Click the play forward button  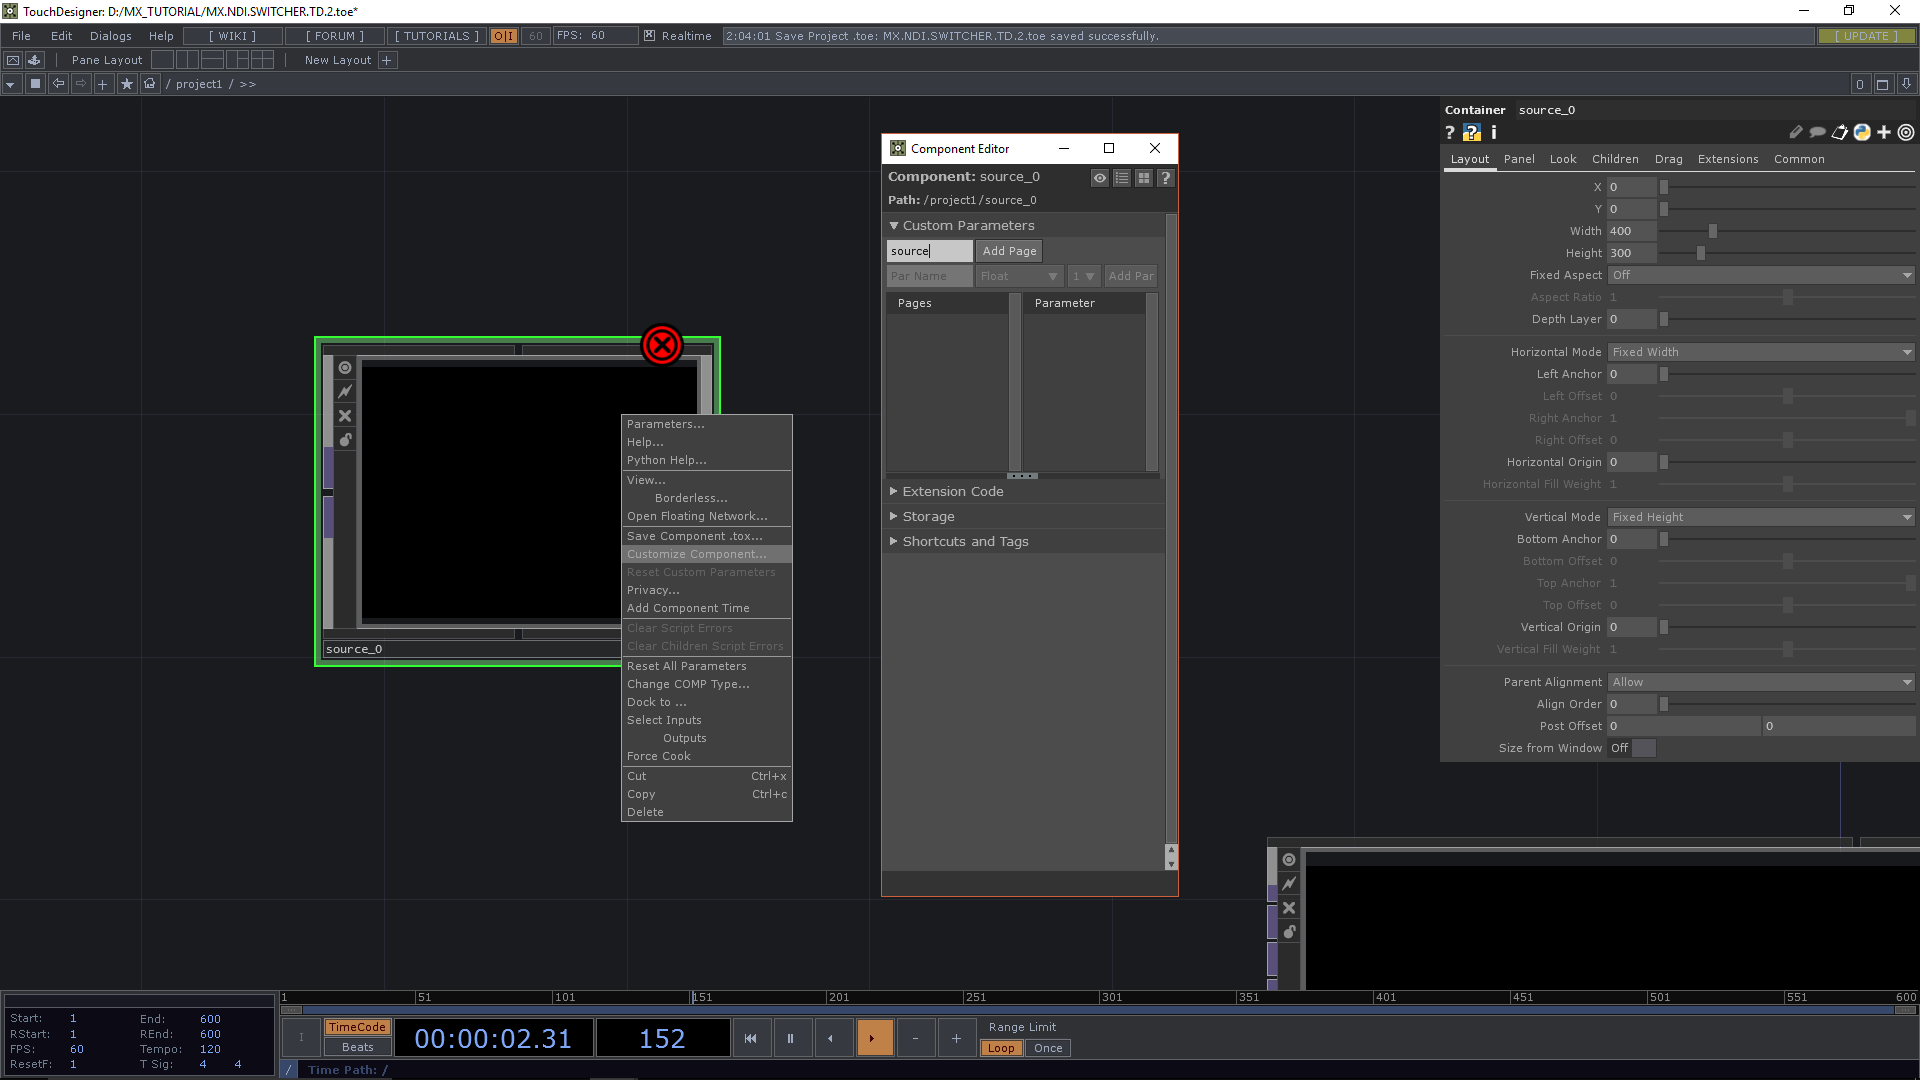[874, 1038]
